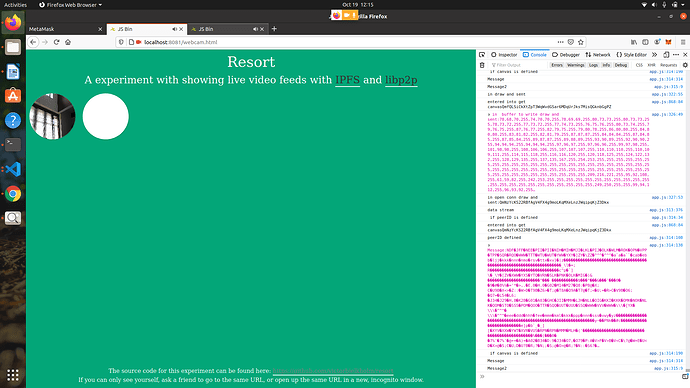Image resolution: width=690 pixels, height=388 pixels.
Task: Clear the console with the trash icon
Action: (482, 65)
